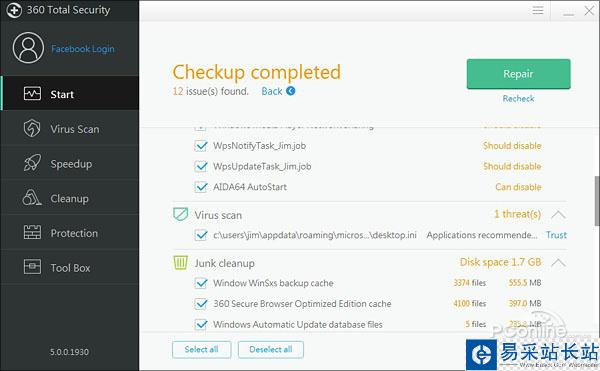Collapse the Virus scan section chevron

(x=558, y=214)
